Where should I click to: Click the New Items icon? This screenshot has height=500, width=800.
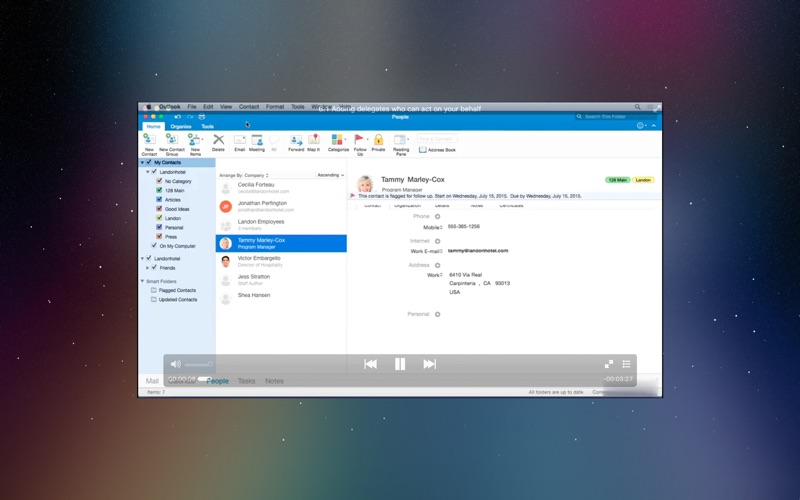coord(193,139)
